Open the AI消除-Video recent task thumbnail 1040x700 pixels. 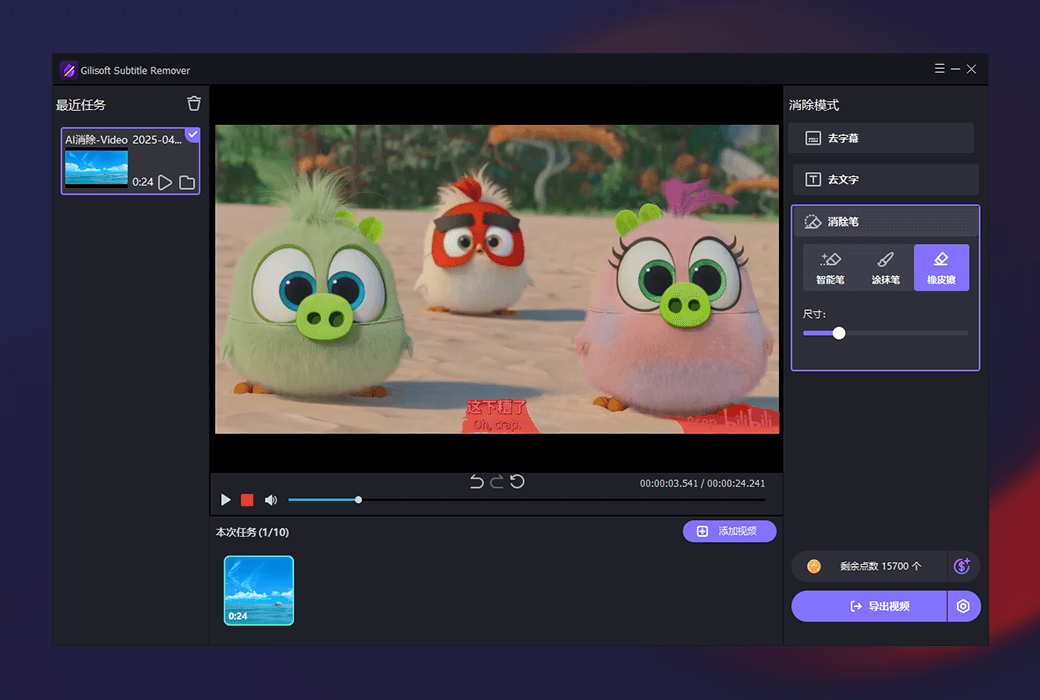(x=96, y=168)
